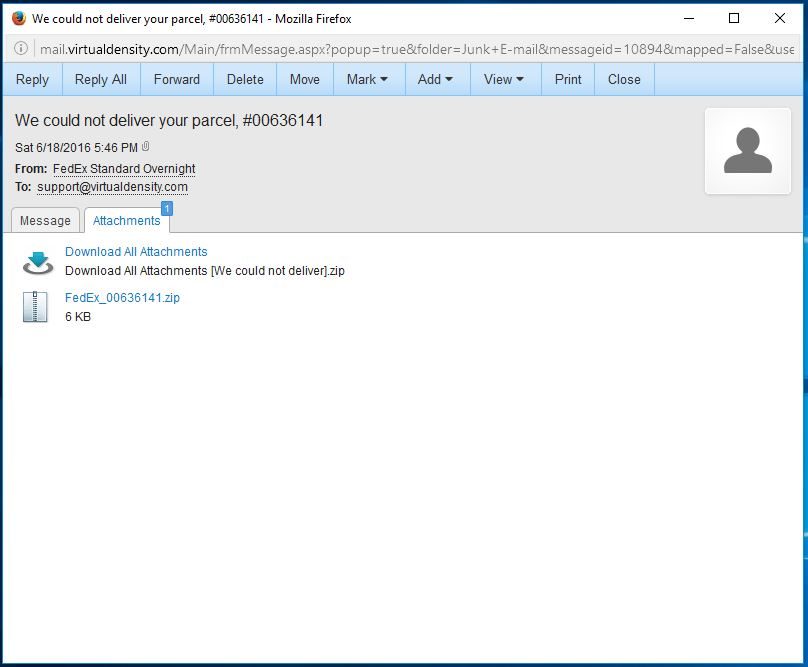Click Close in the mail toolbar

pos(624,79)
